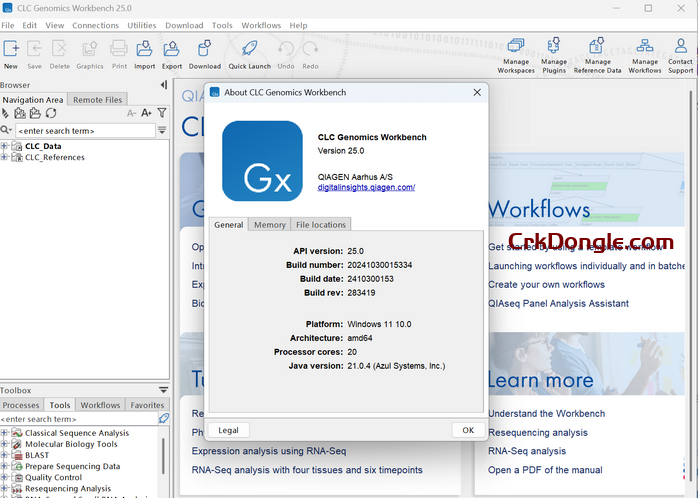Select the General tab
This screenshot has width=700, height=498.
pos(229,224)
